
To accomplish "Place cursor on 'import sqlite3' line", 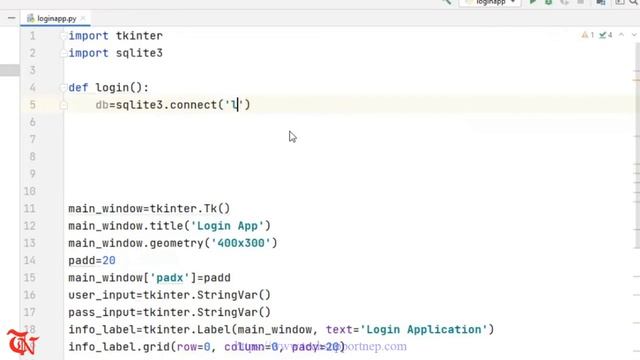I will pos(116,53).
